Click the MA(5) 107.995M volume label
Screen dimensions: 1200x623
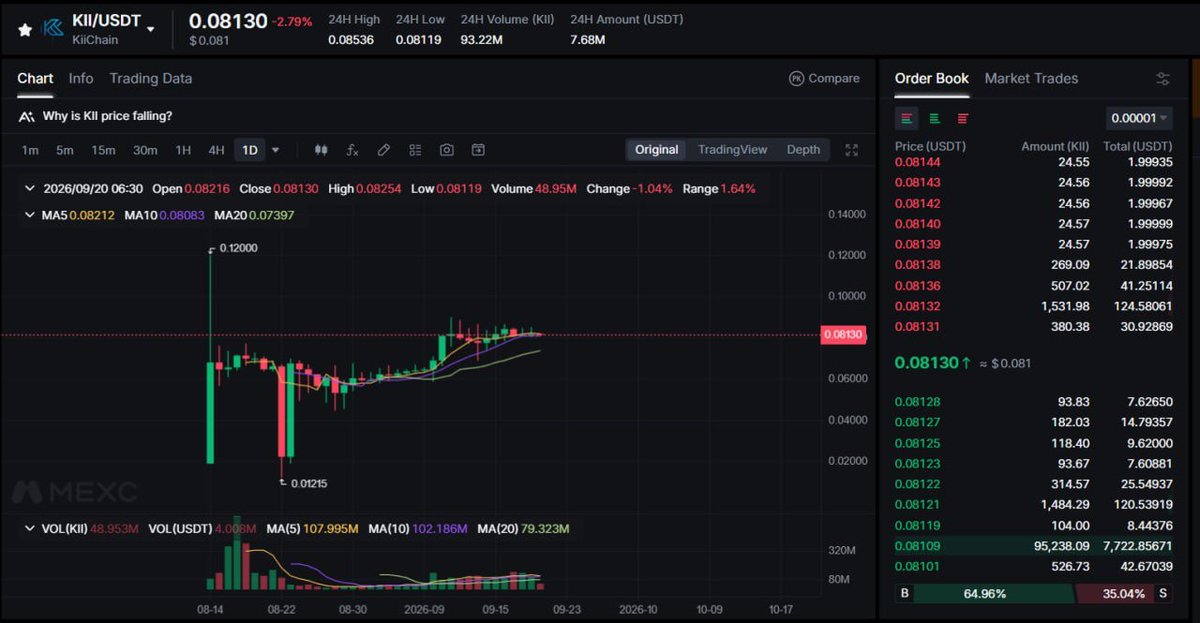[311, 528]
